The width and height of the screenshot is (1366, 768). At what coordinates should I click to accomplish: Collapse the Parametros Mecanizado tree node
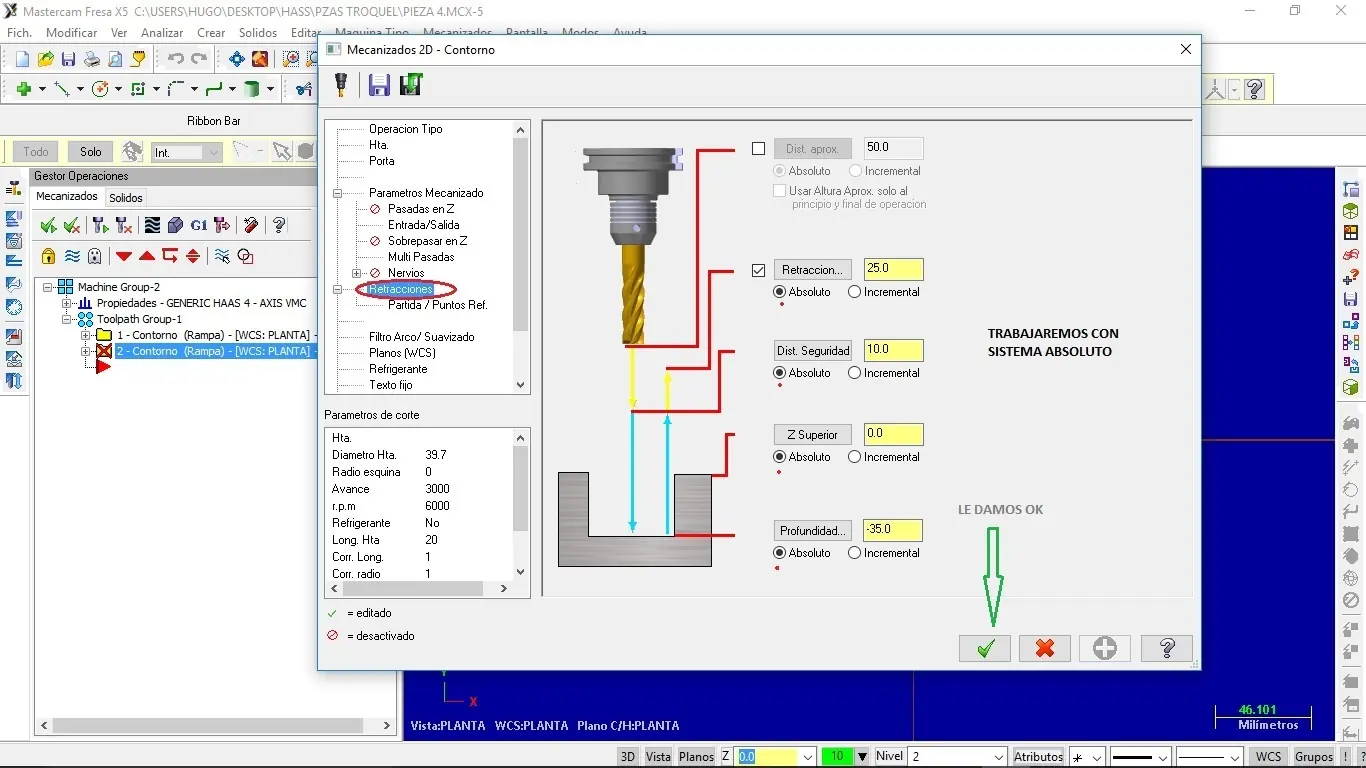click(x=338, y=193)
